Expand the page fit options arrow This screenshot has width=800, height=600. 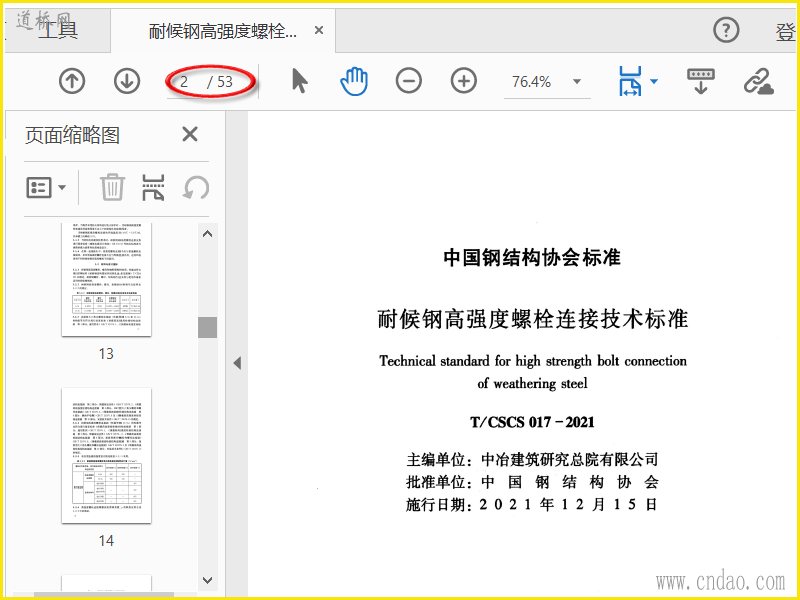coord(654,82)
